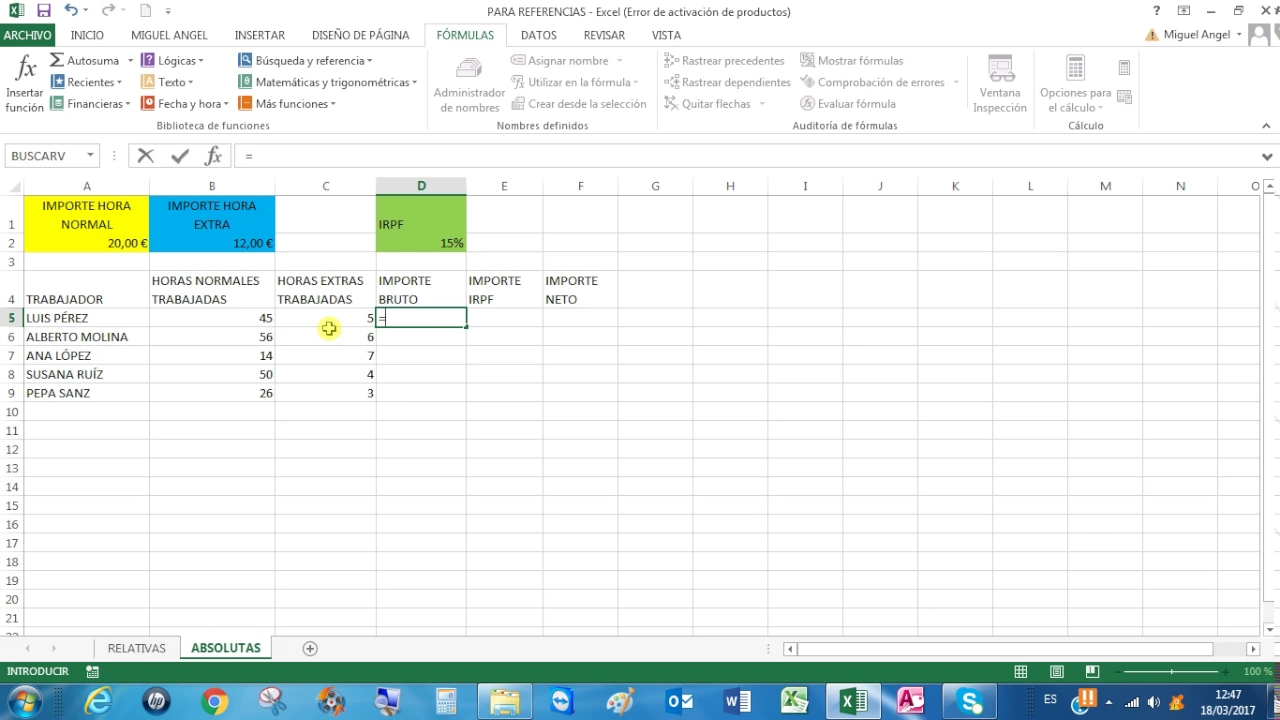Click zoom in plus button
Image resolution: width=1280 pixels, height=720 pixels.
point(1227,672)
